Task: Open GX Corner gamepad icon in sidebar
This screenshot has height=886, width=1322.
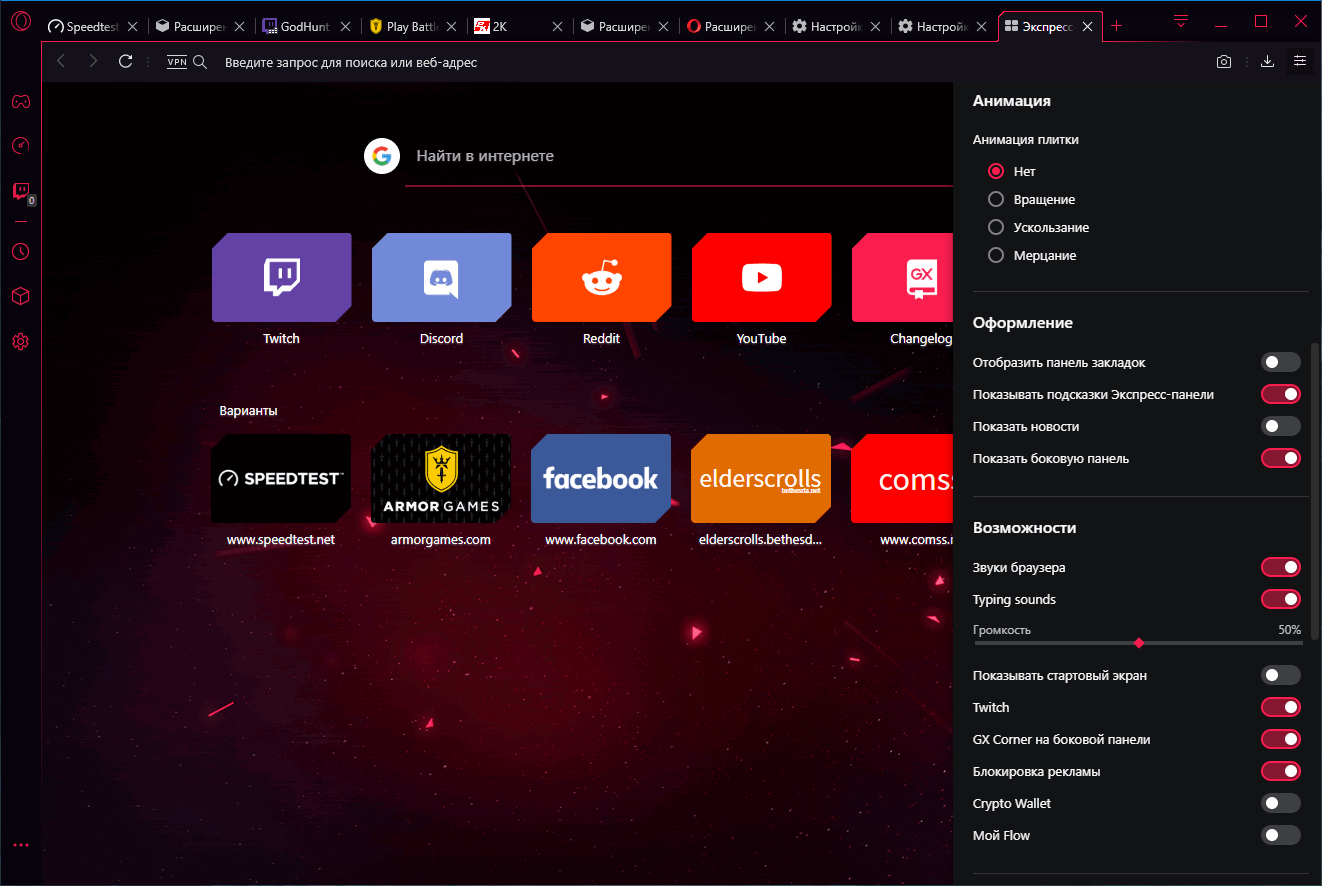Action: tap(20, 101)
